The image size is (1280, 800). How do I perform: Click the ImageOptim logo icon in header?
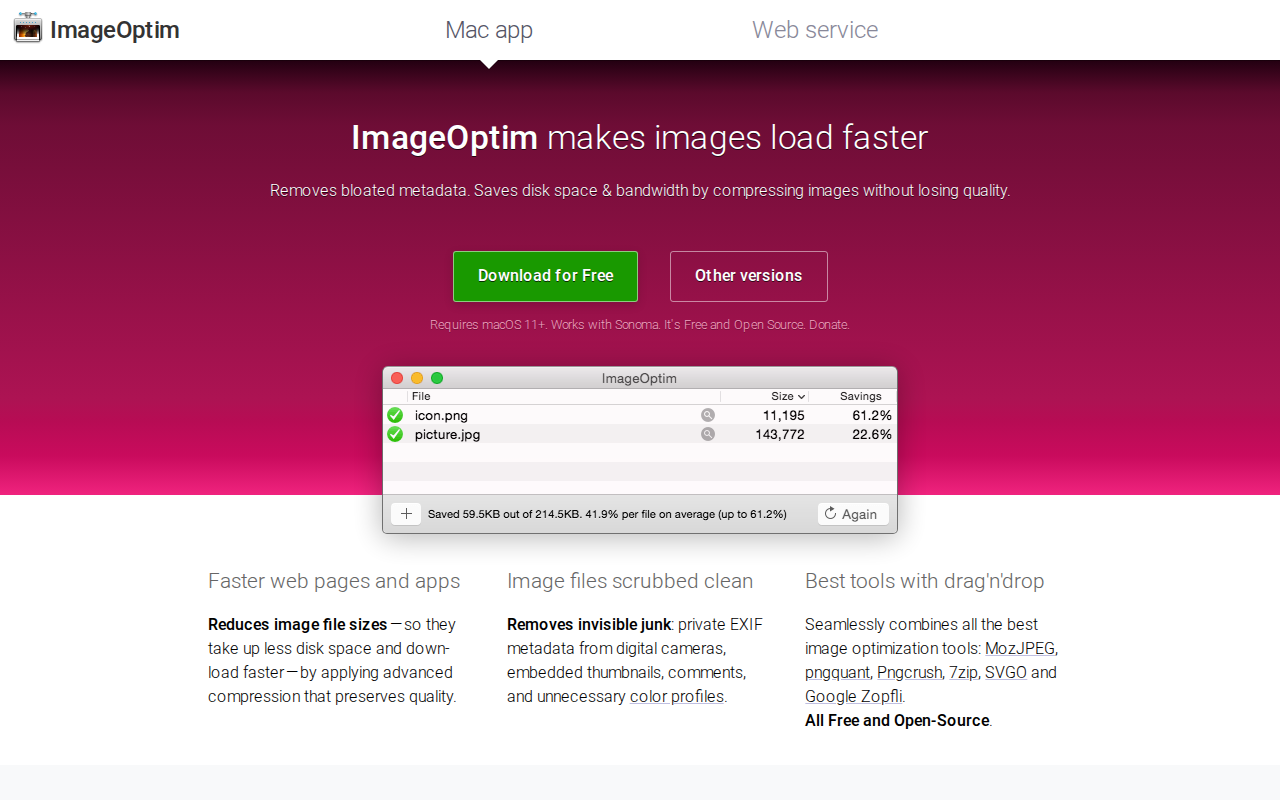tap(28, 28)
